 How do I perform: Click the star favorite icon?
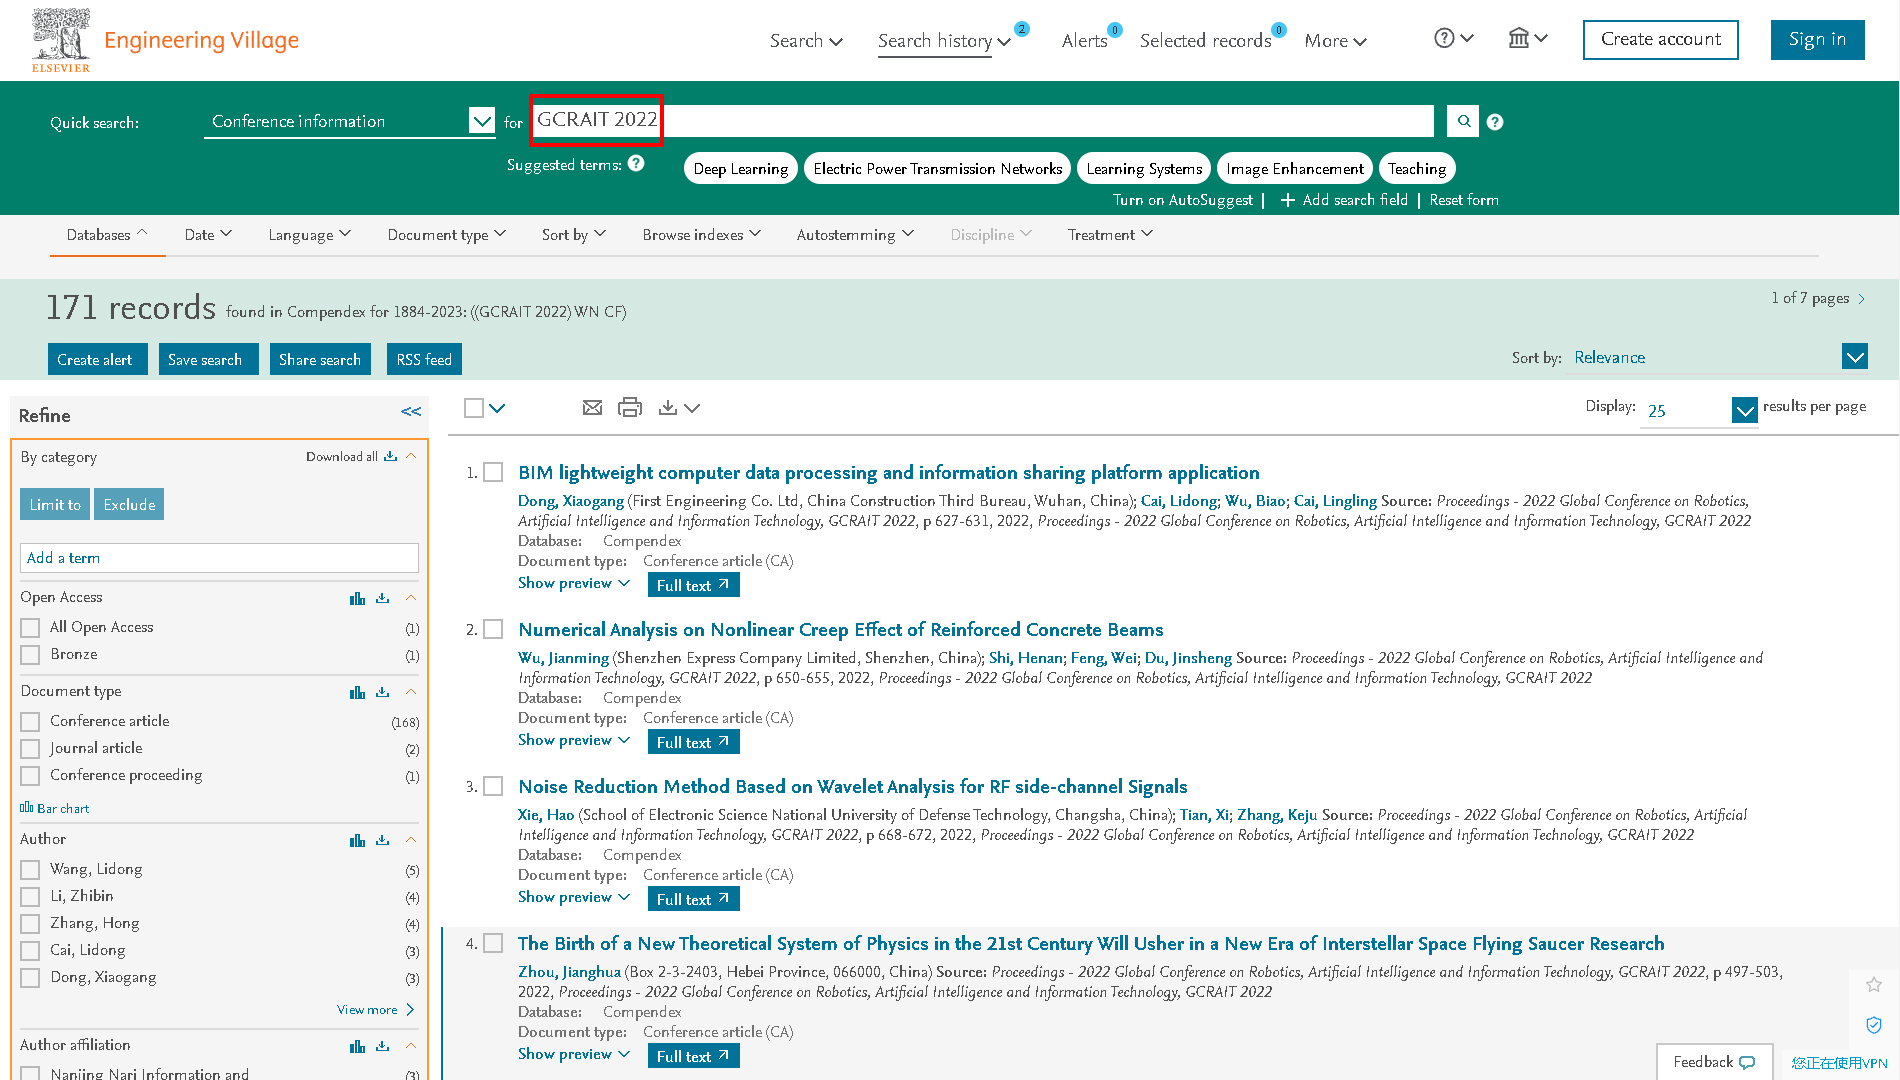tap(1874, 985)
